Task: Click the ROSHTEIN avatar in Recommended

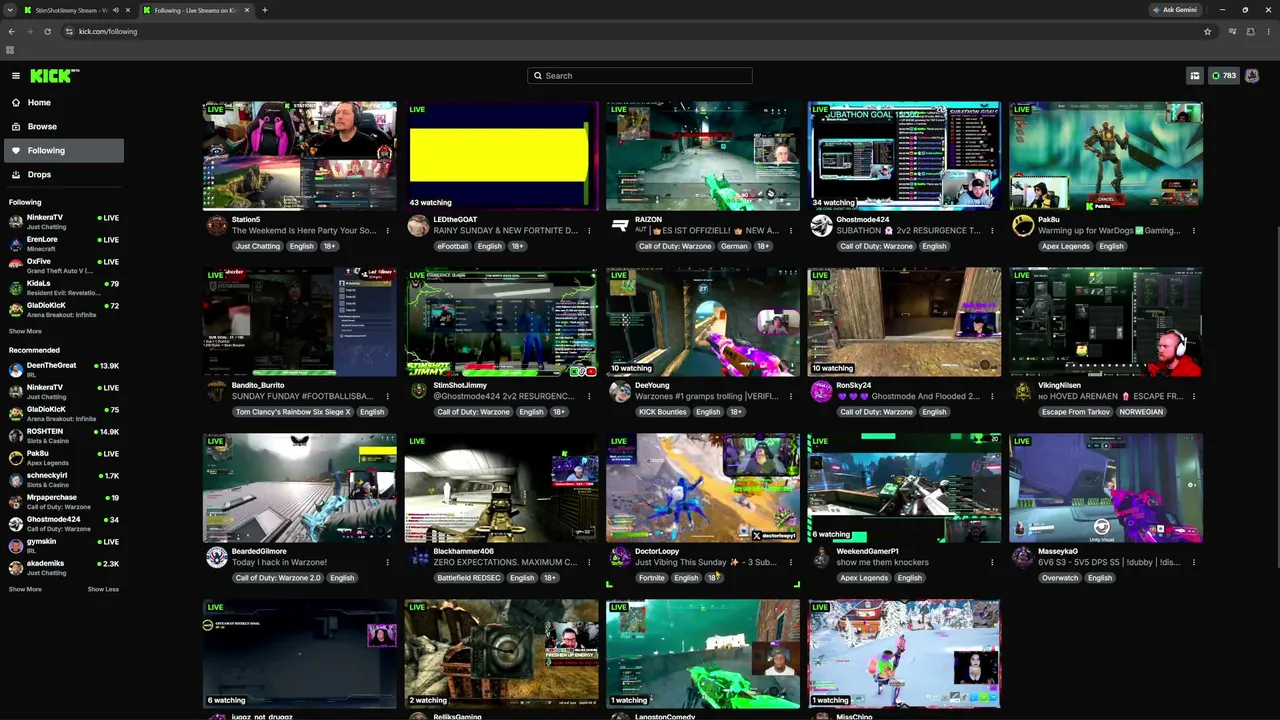Action: coord(16,436)
